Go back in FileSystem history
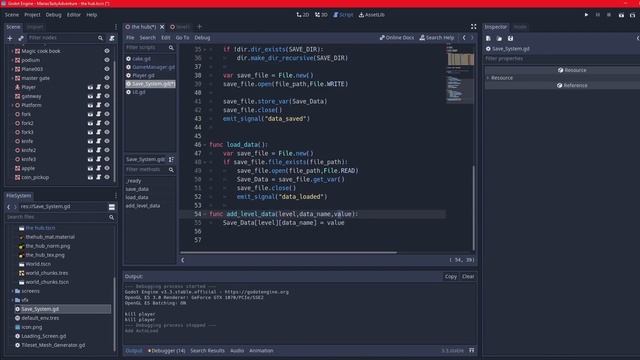The width and height of the screenshot is (640, 360). point(9,207)
